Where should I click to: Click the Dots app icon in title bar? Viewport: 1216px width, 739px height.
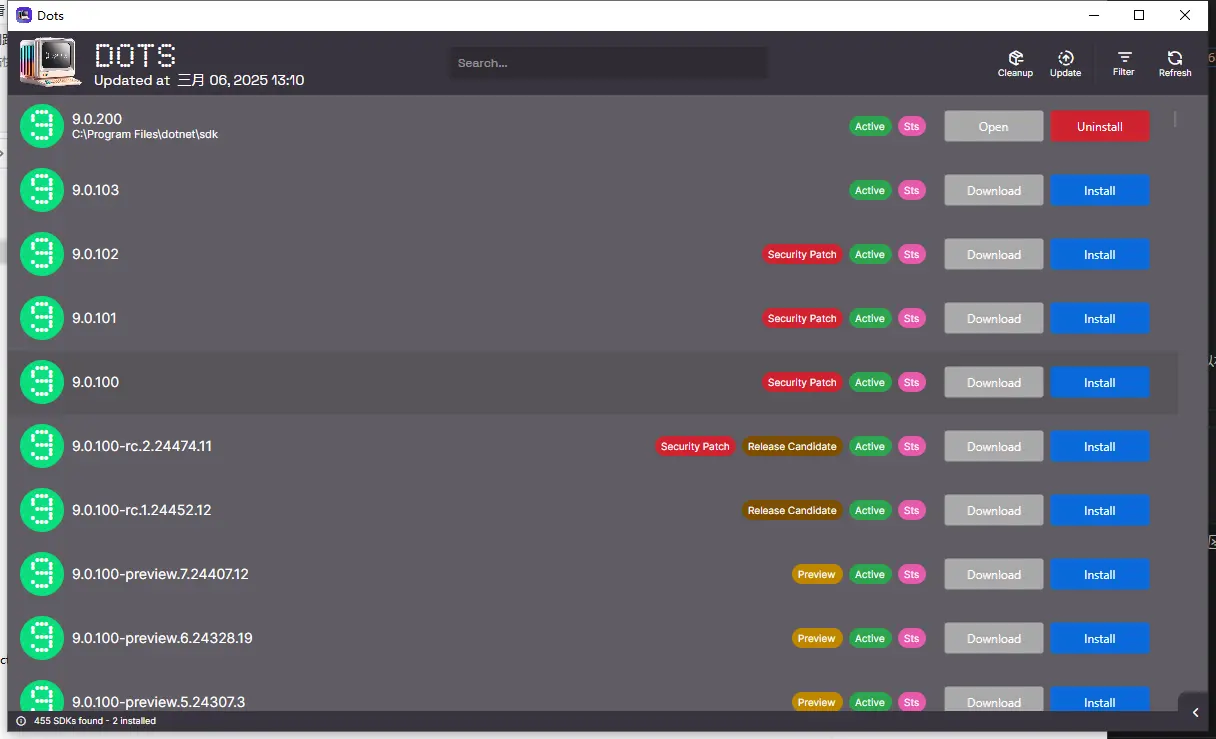[x=24, y=15]
